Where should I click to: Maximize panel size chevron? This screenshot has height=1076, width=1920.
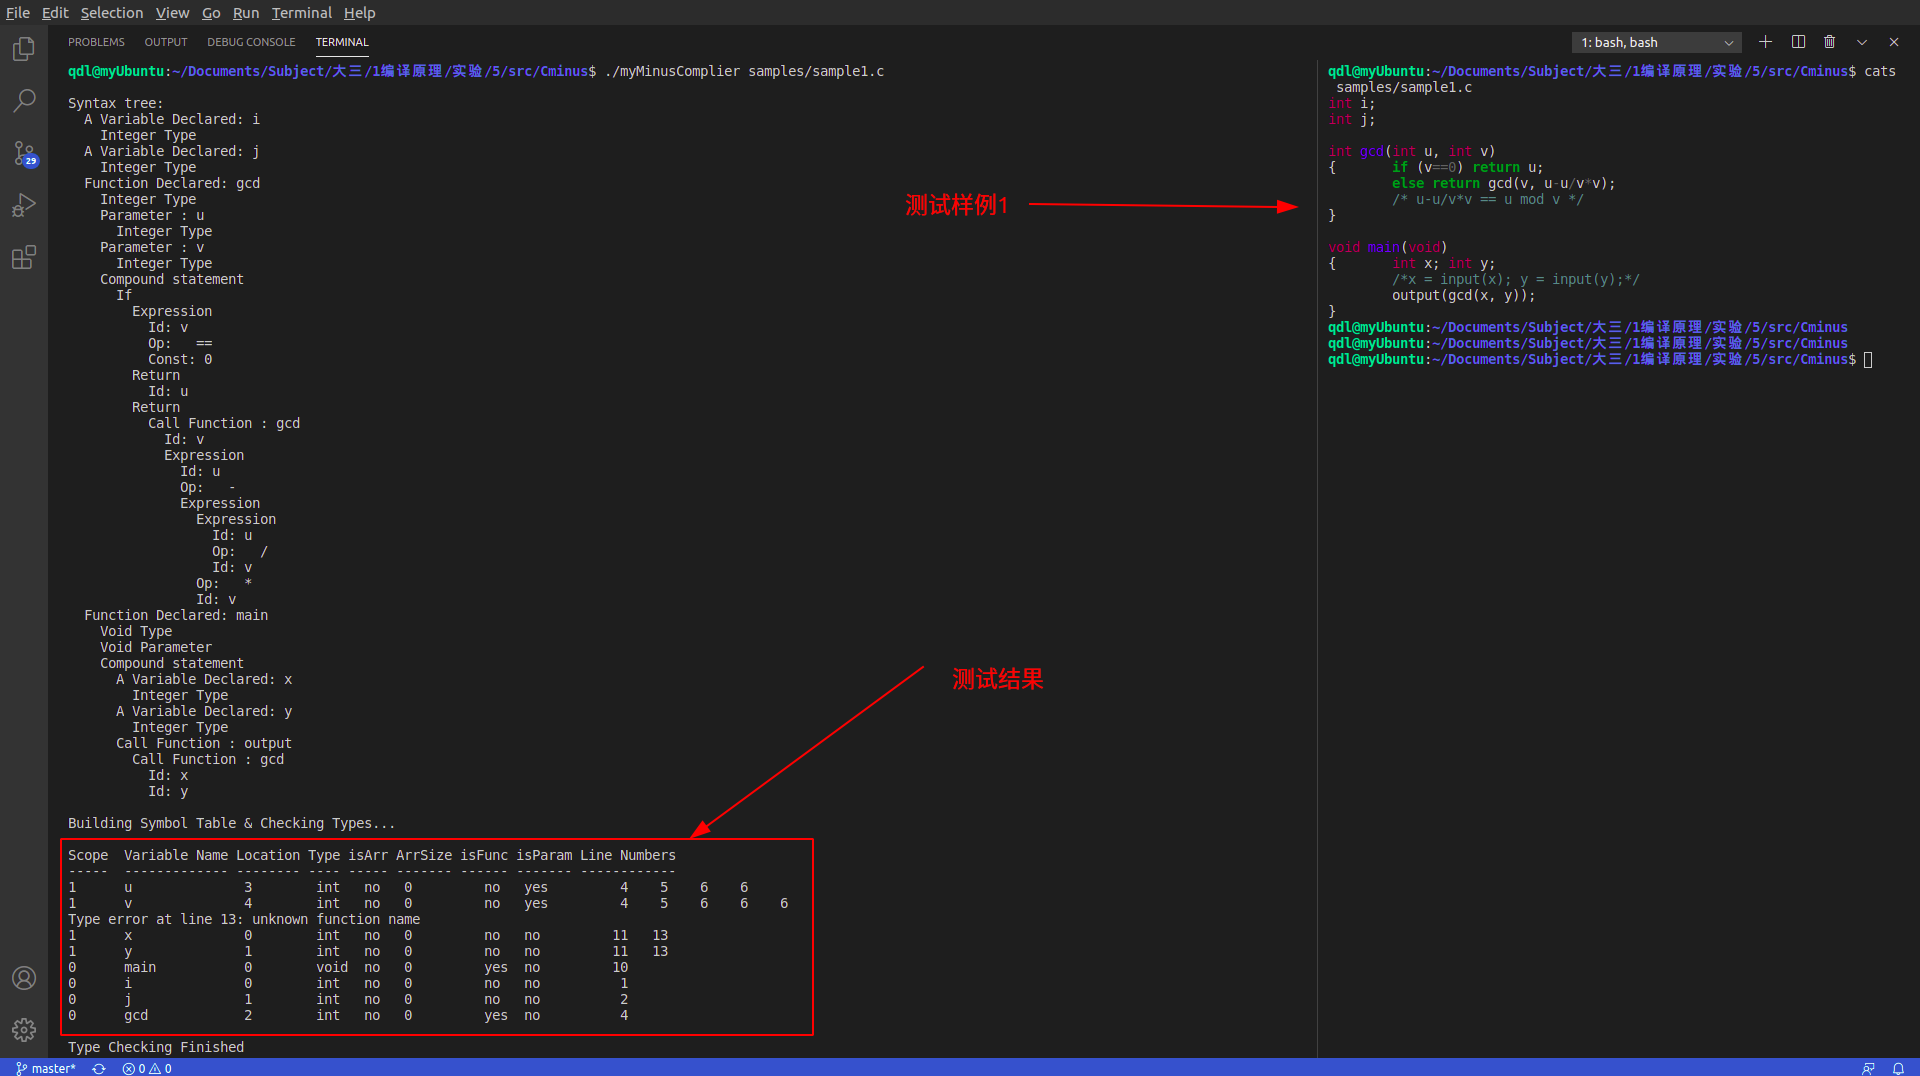click(x=1862, y=42)
